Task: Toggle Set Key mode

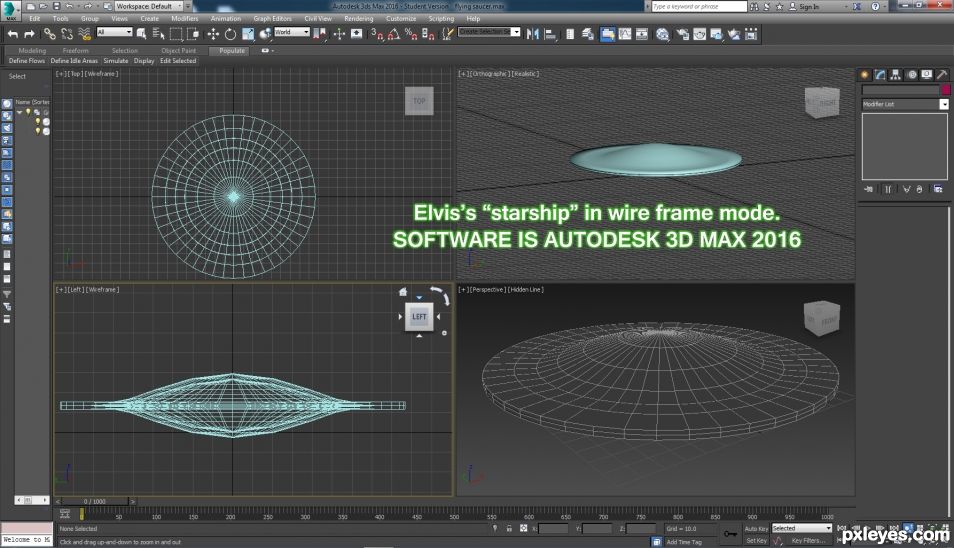Action: pos(756,540)
